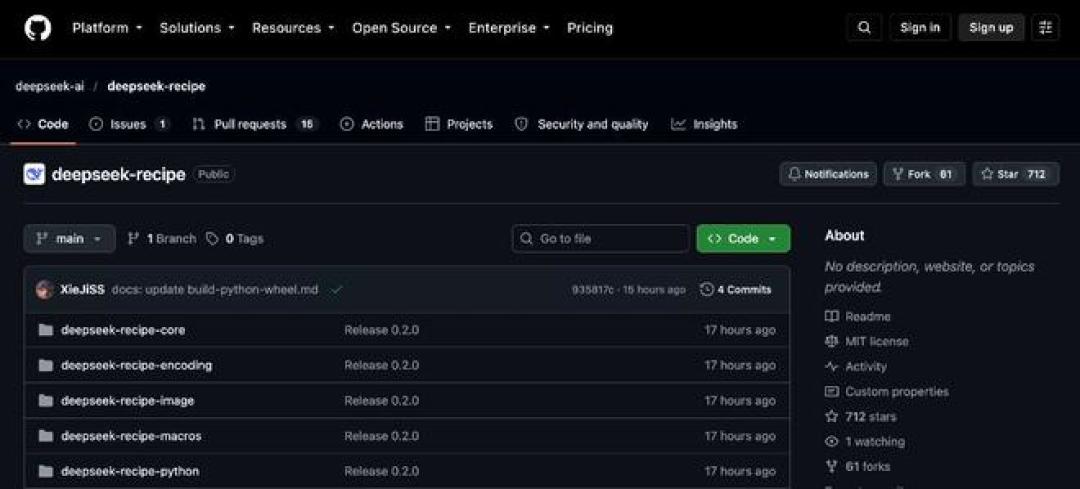Viewport: 1080px width, 489px height.
Task: Click the fork icon beside 61 forks
Action: tap(831, 467)
